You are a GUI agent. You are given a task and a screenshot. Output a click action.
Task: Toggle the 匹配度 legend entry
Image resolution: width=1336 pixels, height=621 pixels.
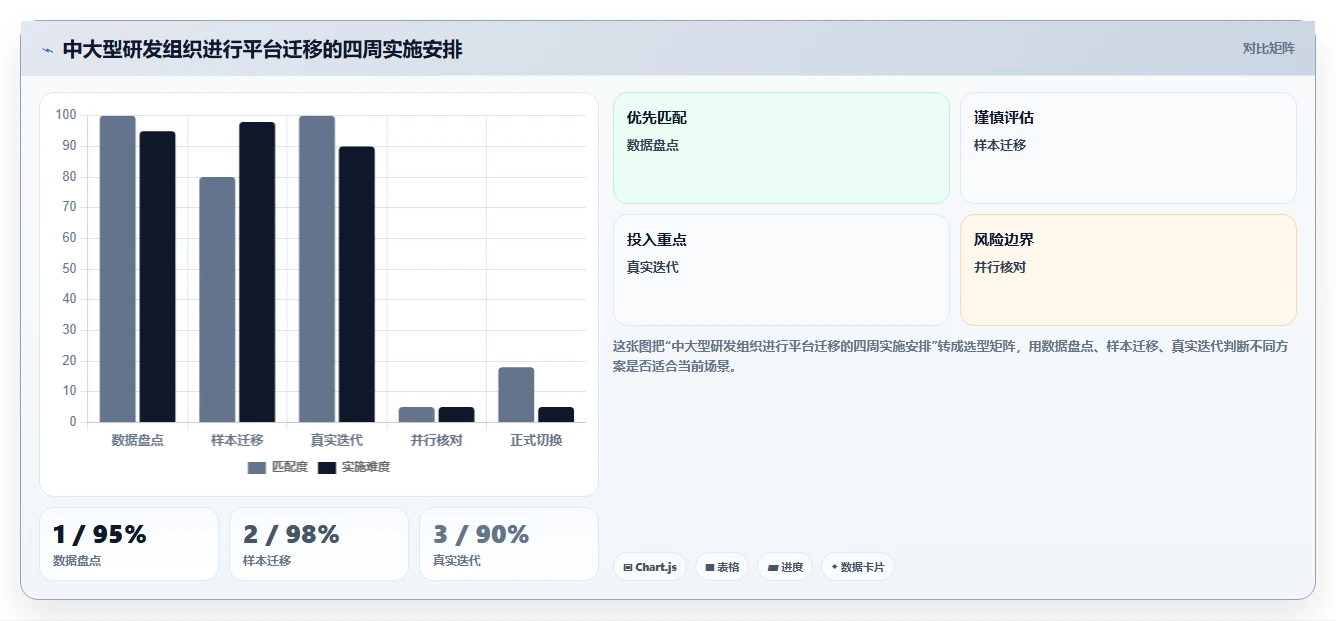[x=278, y=467]
